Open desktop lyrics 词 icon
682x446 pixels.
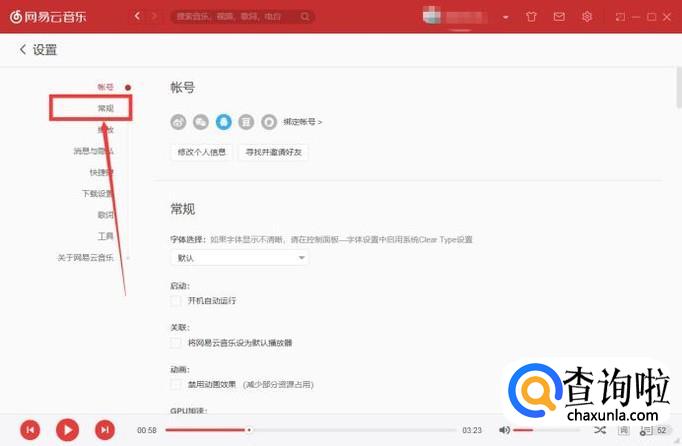pyautogui.click(x=623, y=430)
